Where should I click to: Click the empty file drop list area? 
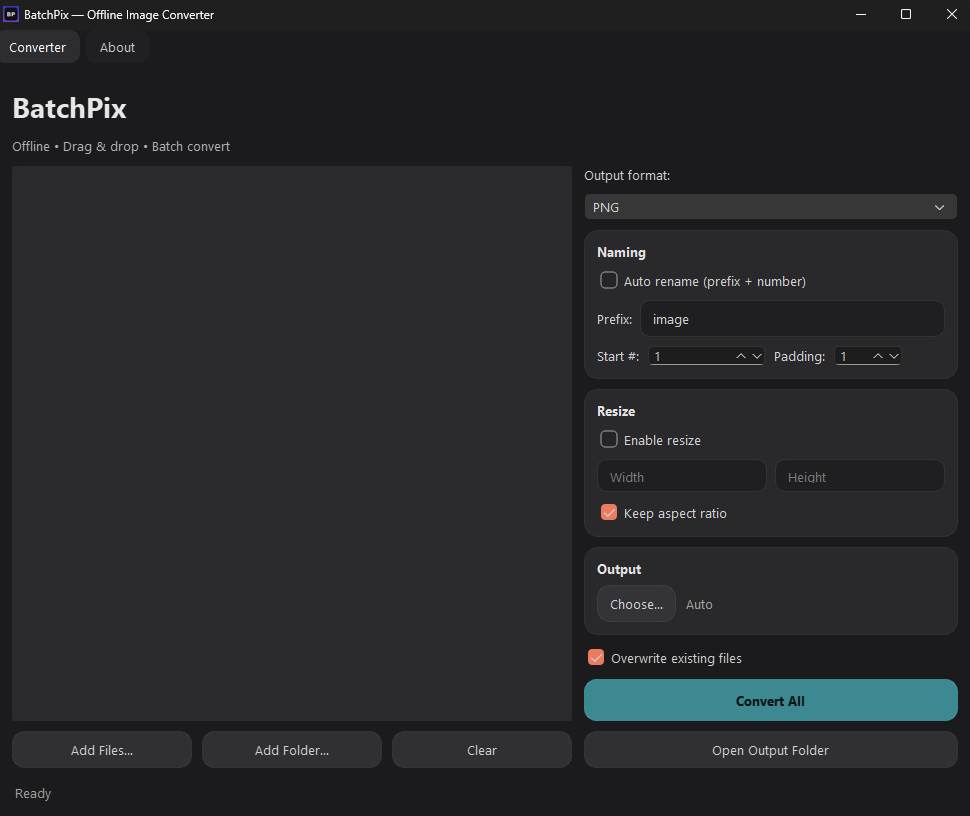[x=292, y=443]
